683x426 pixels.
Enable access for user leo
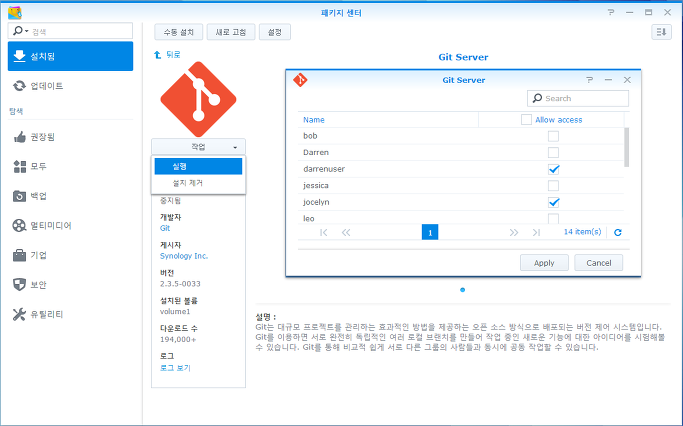click(x=553, y=218)
